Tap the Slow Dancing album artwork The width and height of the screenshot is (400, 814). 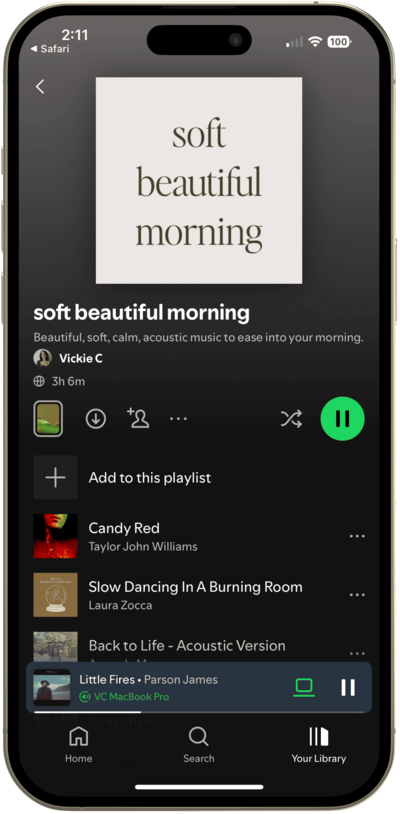point(56,595)
